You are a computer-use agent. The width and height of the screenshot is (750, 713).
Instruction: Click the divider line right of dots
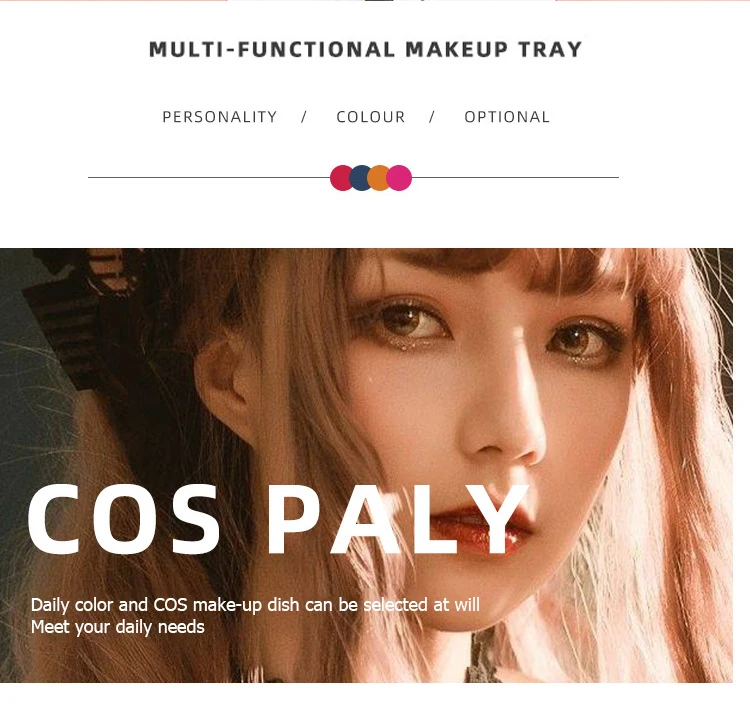point(516,177)
